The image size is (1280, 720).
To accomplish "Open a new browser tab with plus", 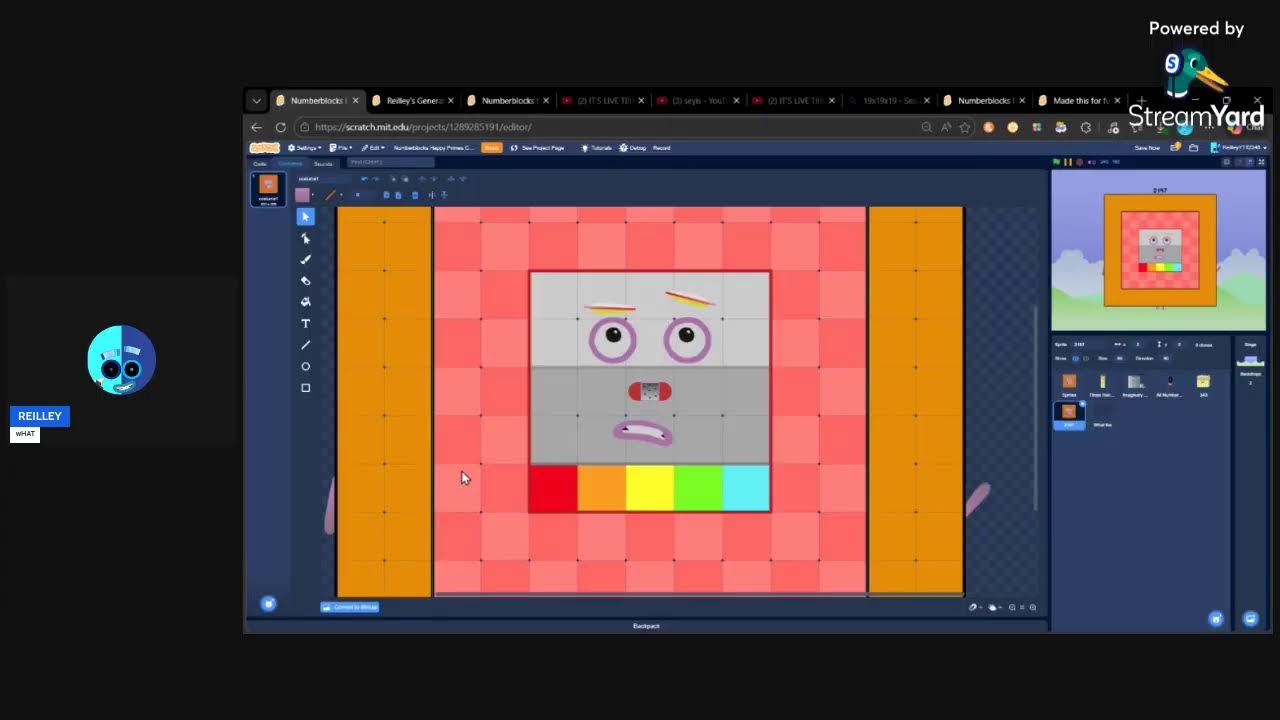I will 1141,101.
